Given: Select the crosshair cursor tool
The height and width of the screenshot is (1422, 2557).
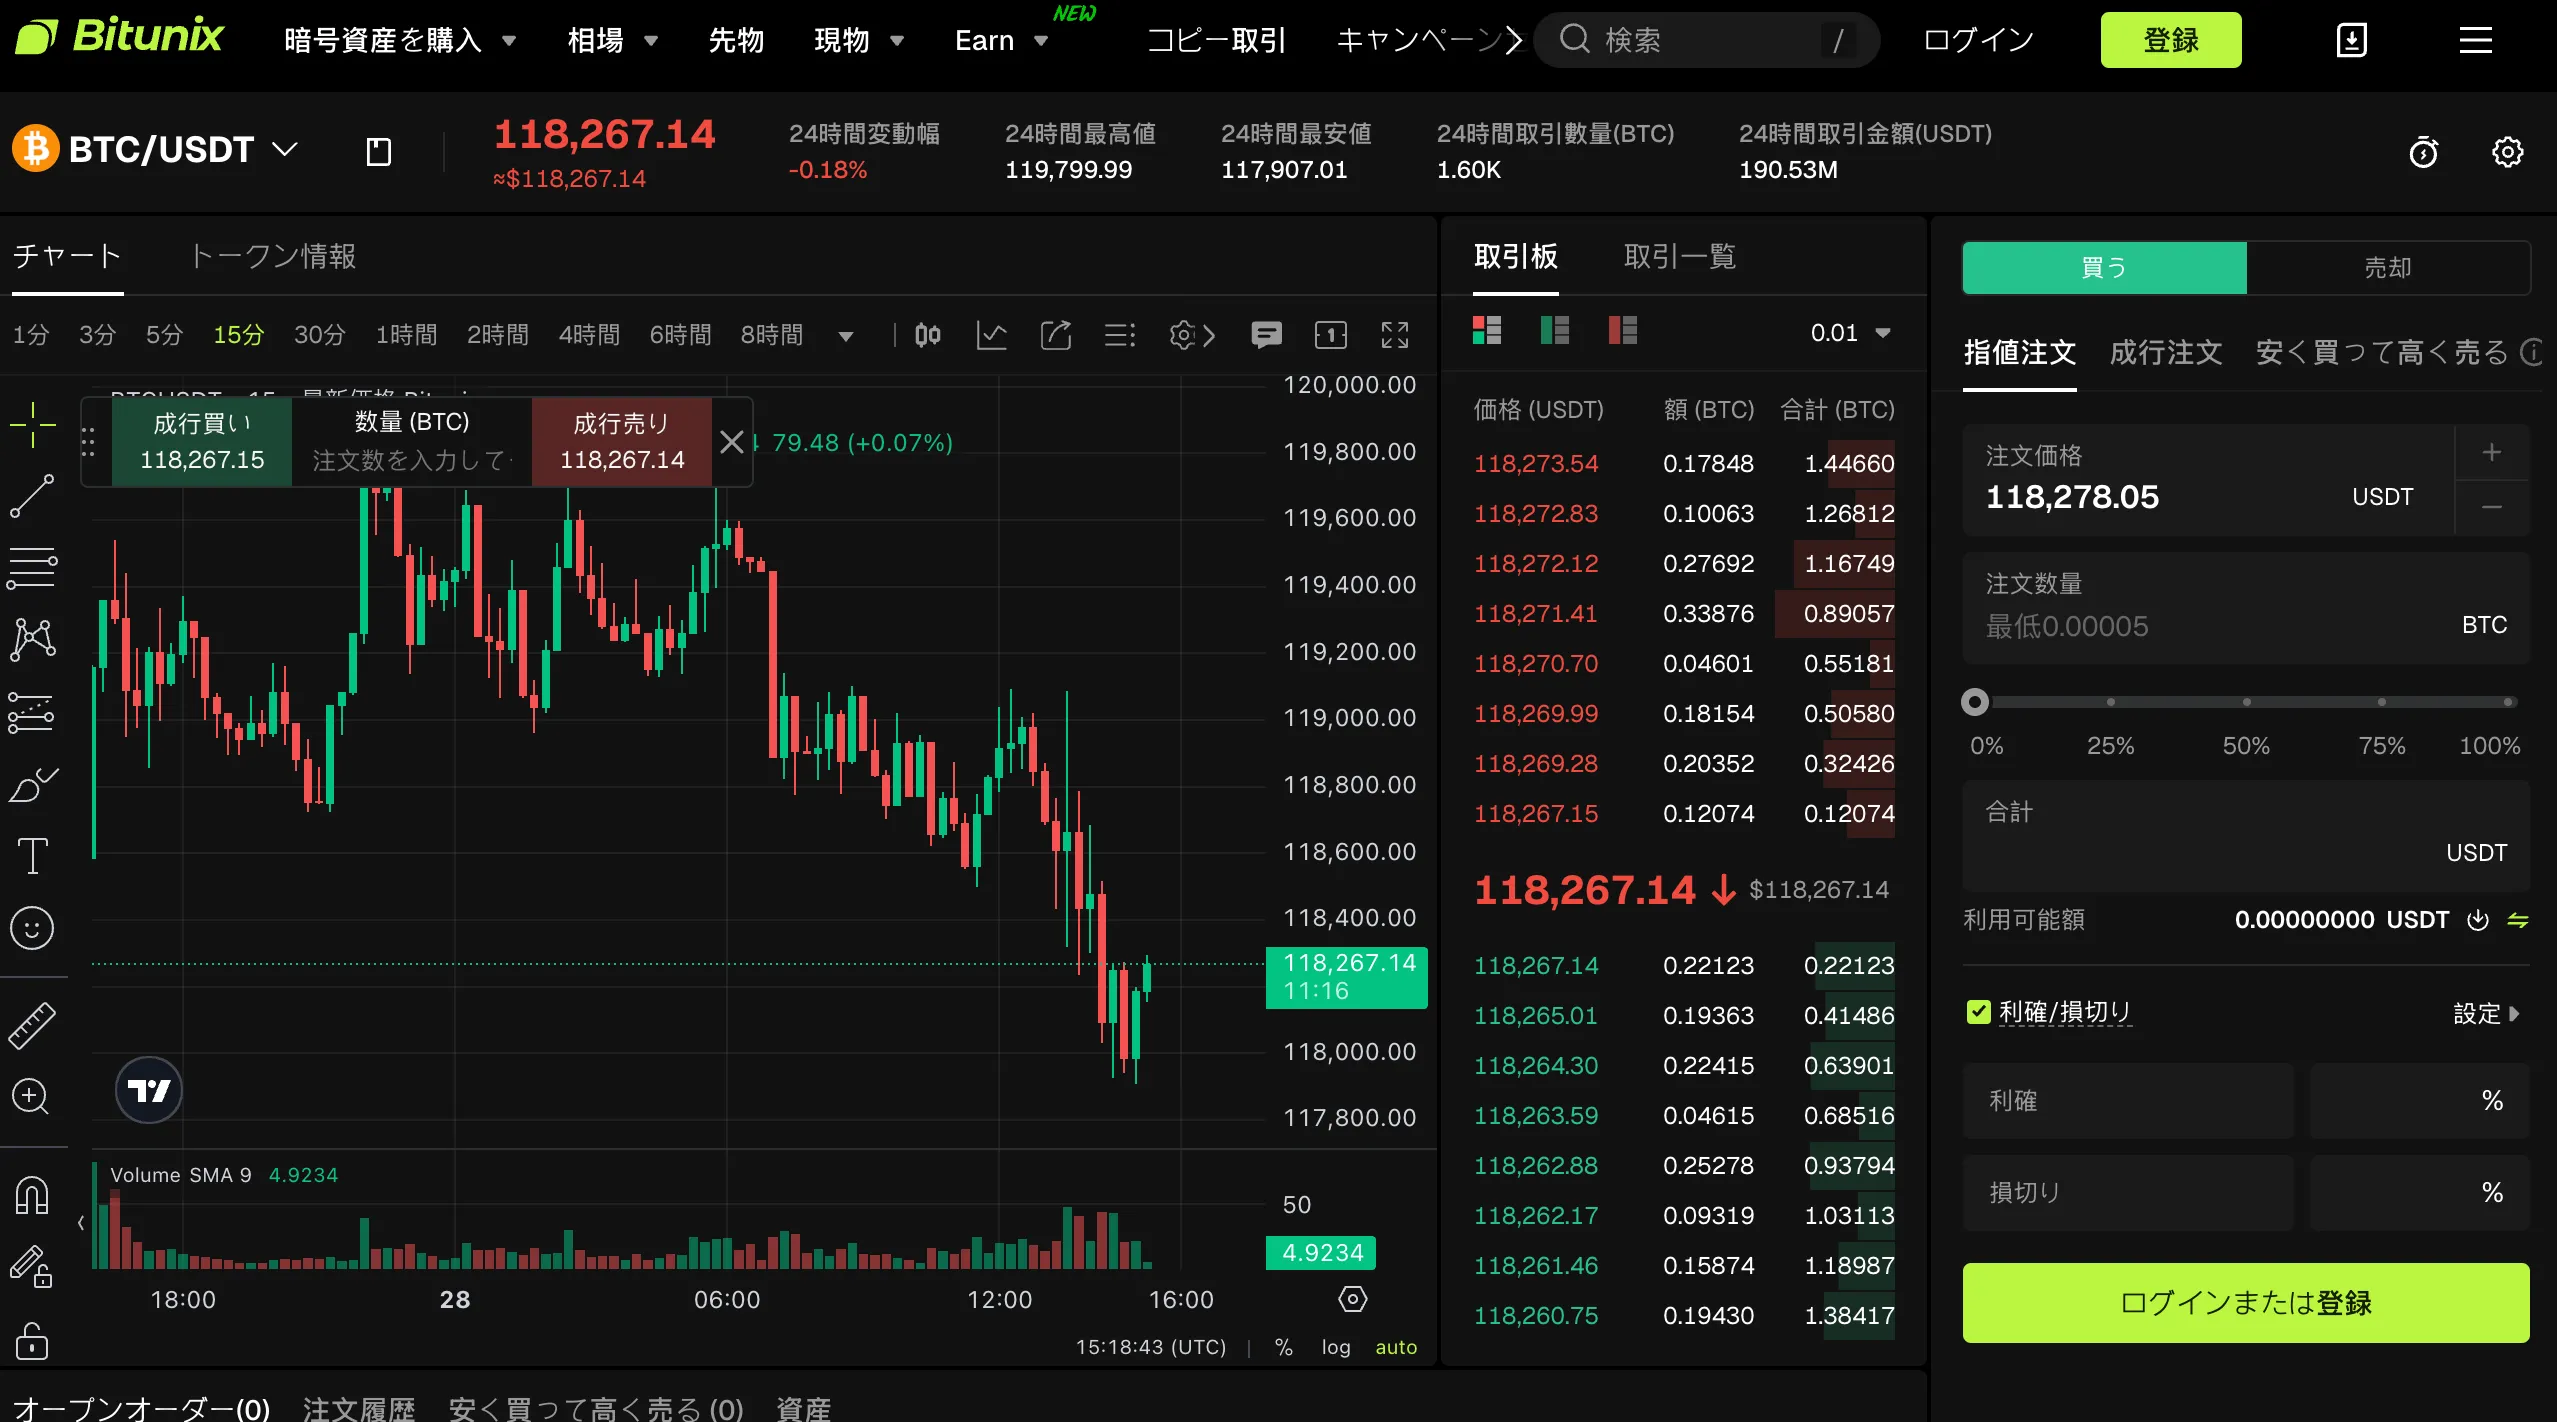Looking at the screenshot, I should click(x=32, y=425).
